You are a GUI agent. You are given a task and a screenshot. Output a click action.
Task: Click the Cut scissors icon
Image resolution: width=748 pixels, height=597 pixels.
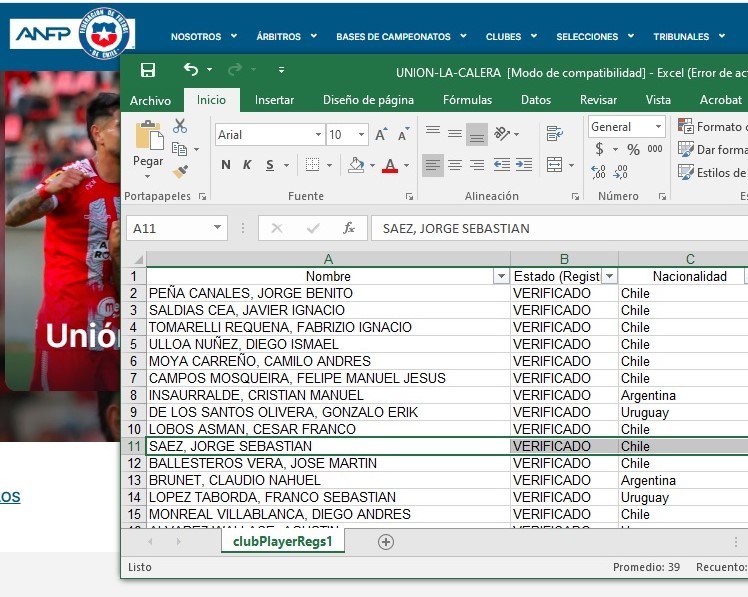pyautogui.click(x=180, y=126)
